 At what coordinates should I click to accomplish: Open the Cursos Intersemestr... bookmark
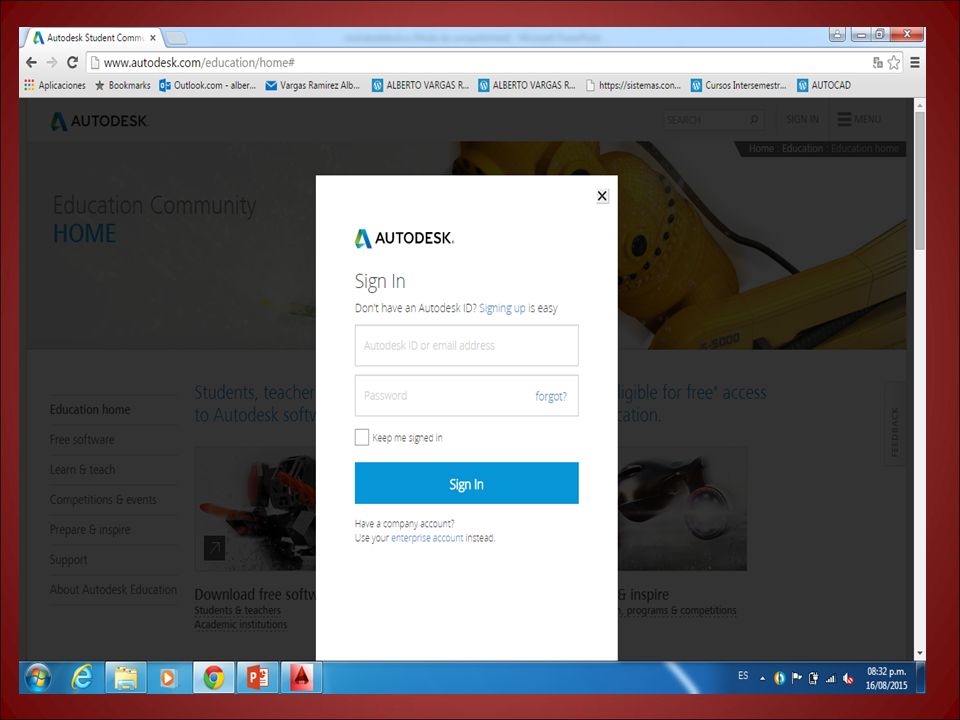point(739,85)
